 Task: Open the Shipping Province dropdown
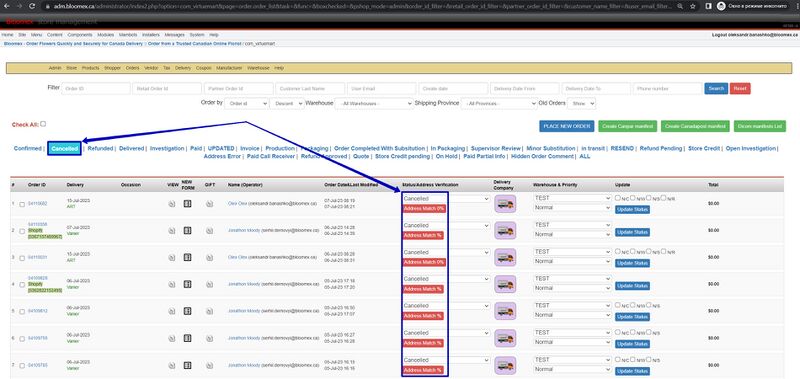point(499,103)
